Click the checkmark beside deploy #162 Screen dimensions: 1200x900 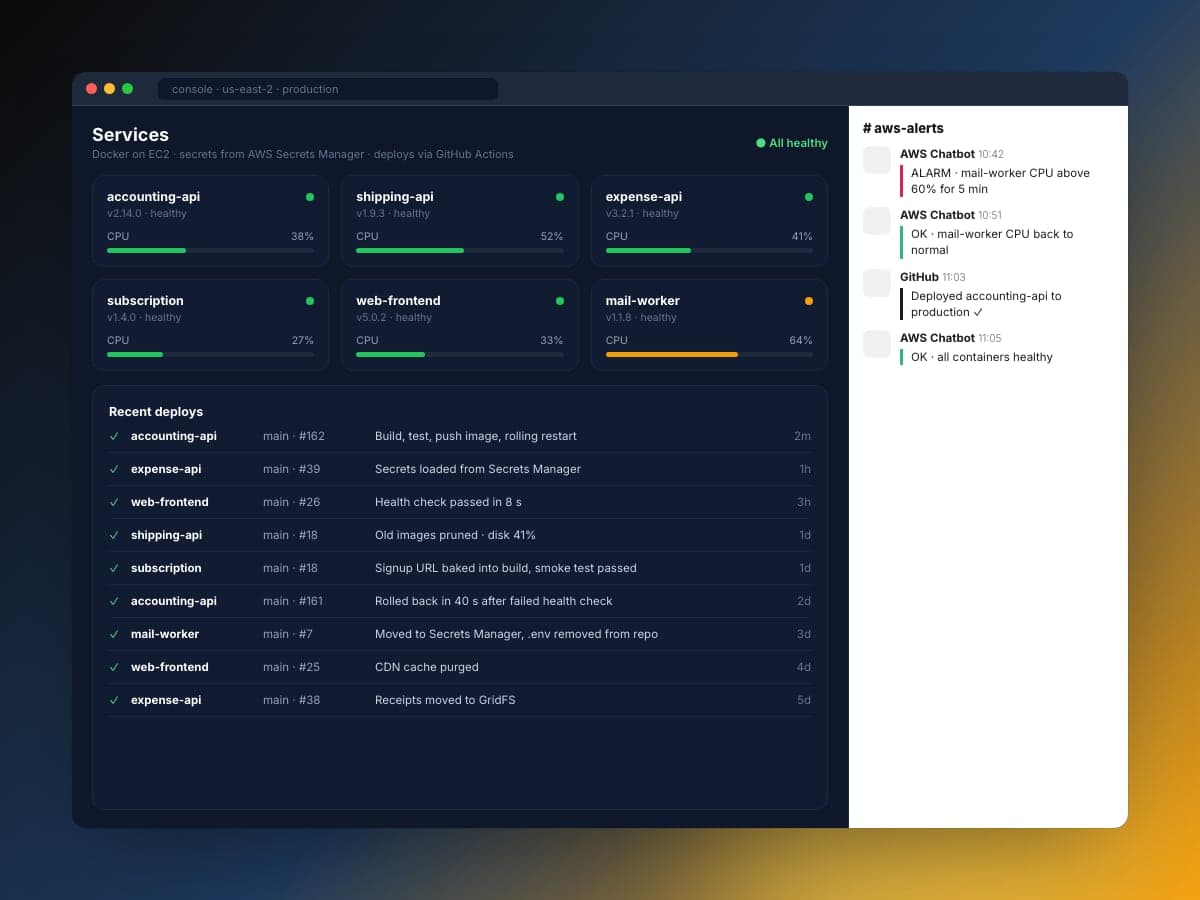click(x=114, y=436)
